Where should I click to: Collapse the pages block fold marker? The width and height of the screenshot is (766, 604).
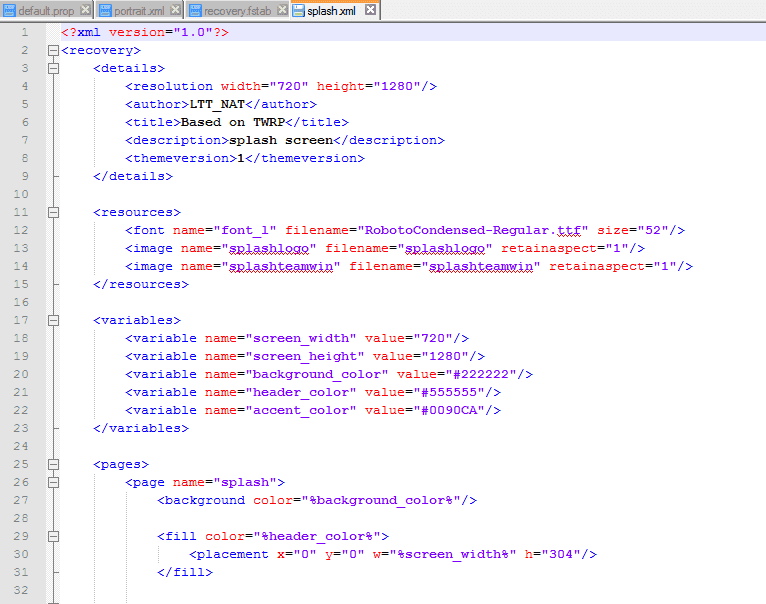[53, 465]
